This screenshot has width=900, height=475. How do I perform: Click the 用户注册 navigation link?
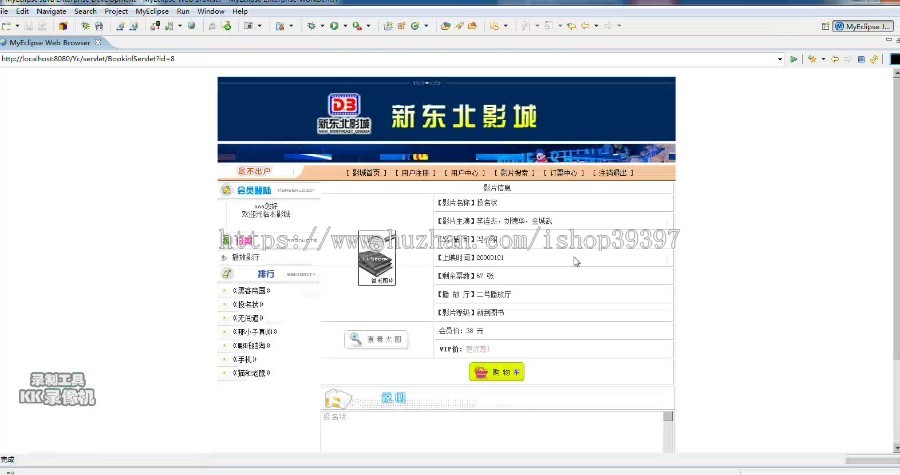(415, 173)
